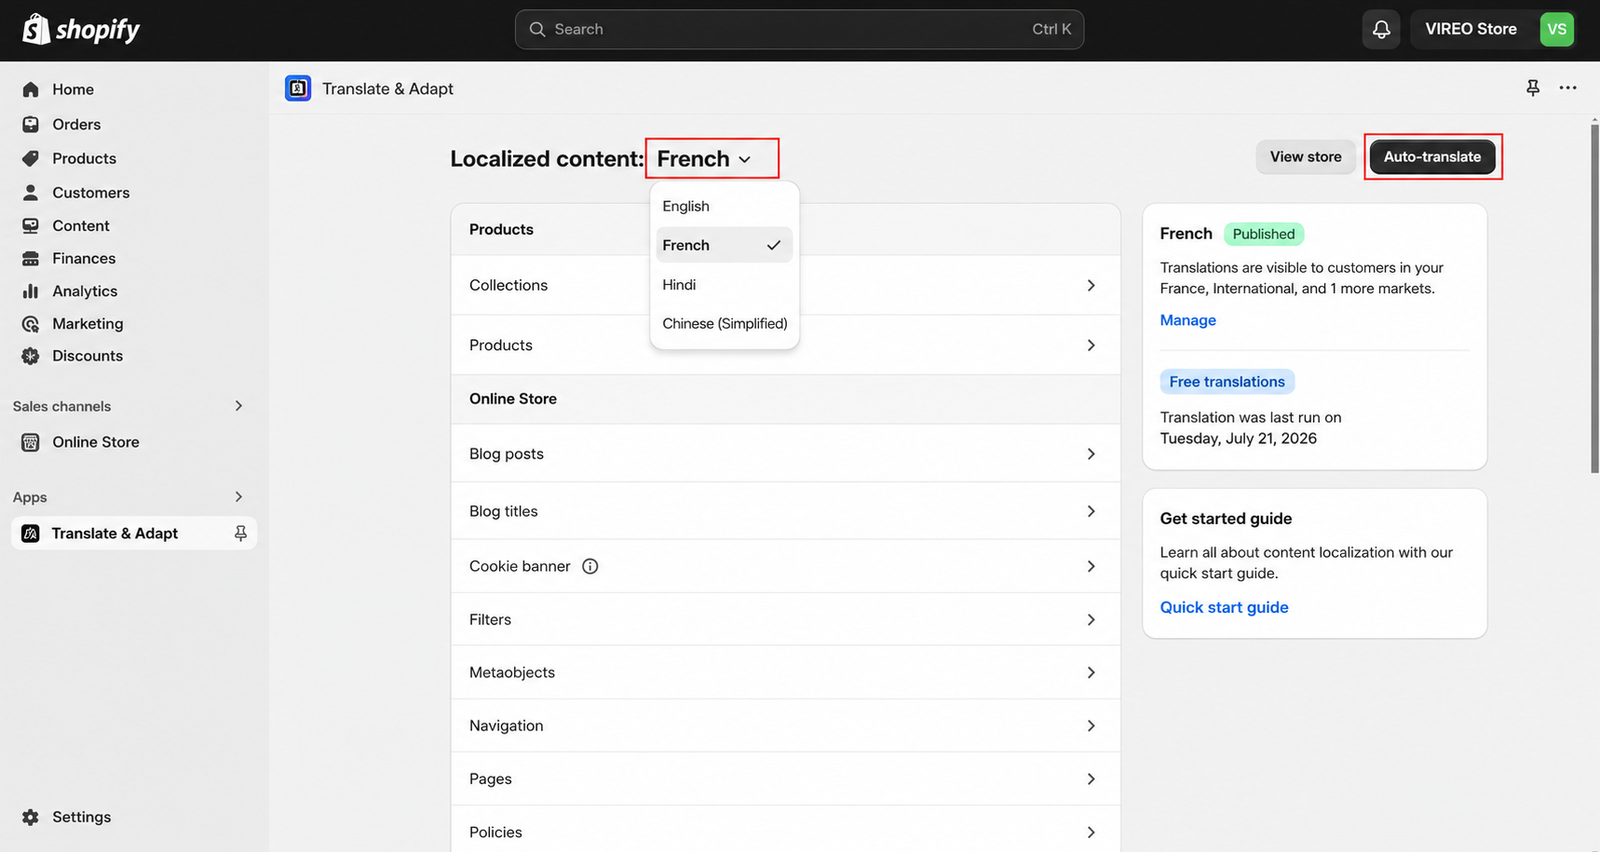Expand the Sales channels section

click(238, 406)
